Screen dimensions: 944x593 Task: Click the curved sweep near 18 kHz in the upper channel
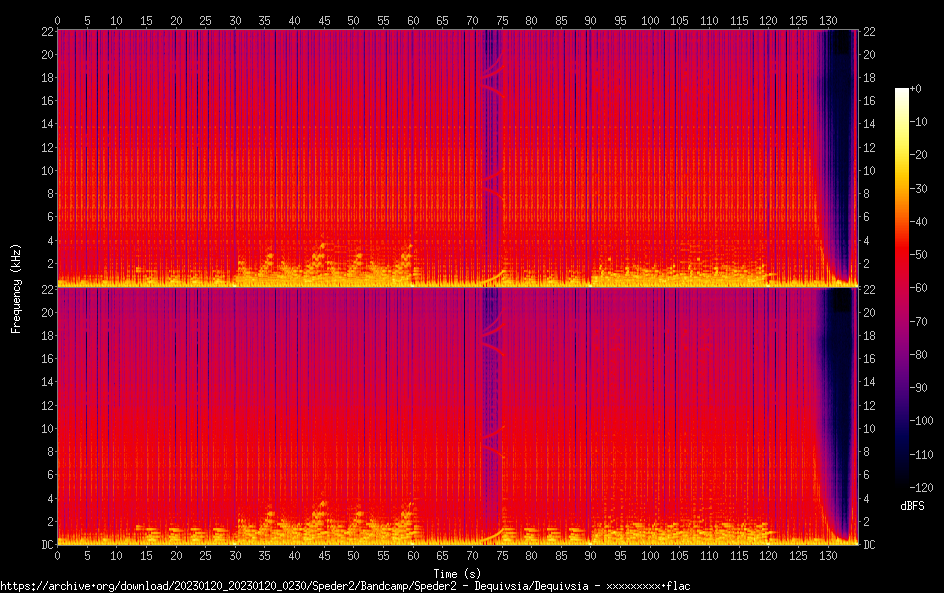[x=492, y=87]
